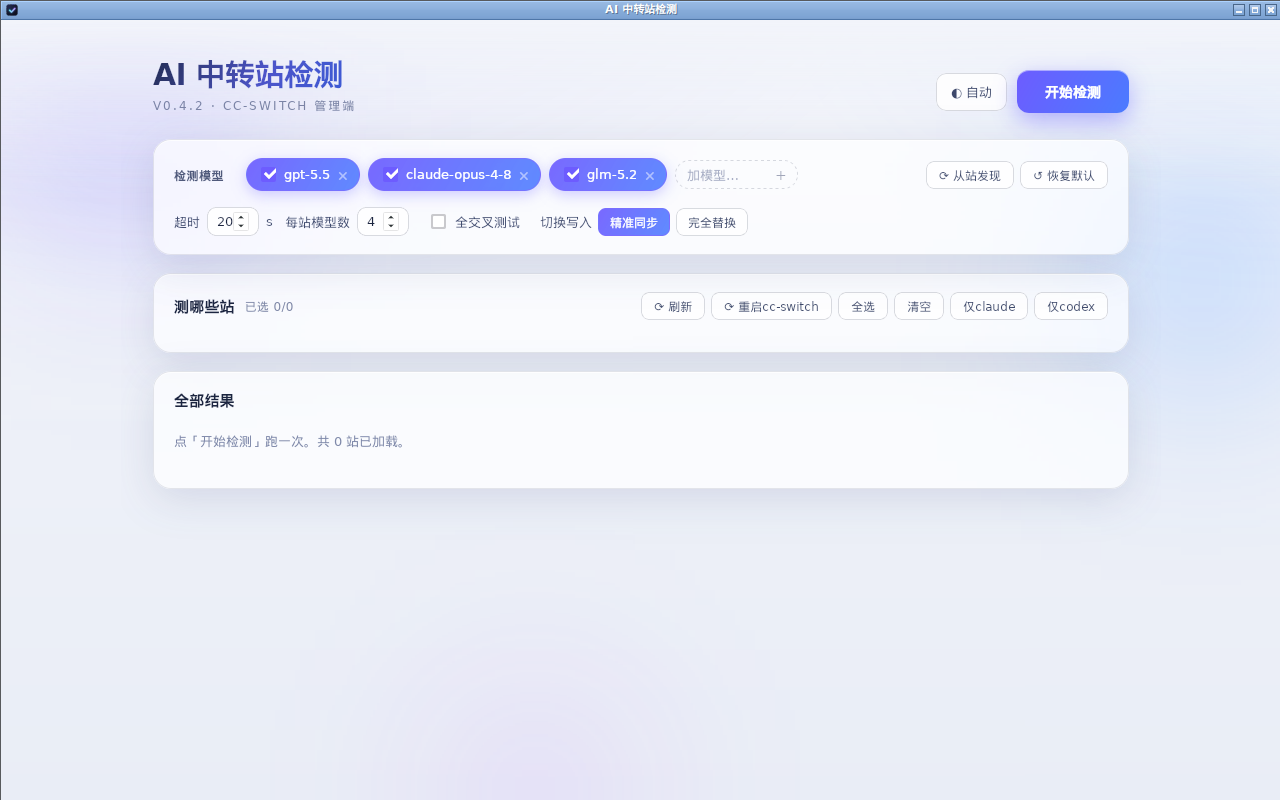Click the 测哪些站 section heading

[x=204, y=306]
